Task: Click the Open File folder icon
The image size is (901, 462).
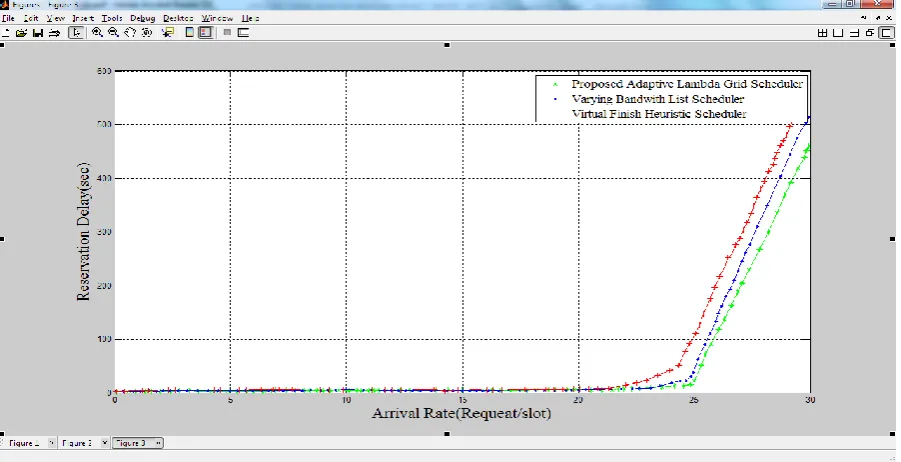Action: (x=21, y=33)
